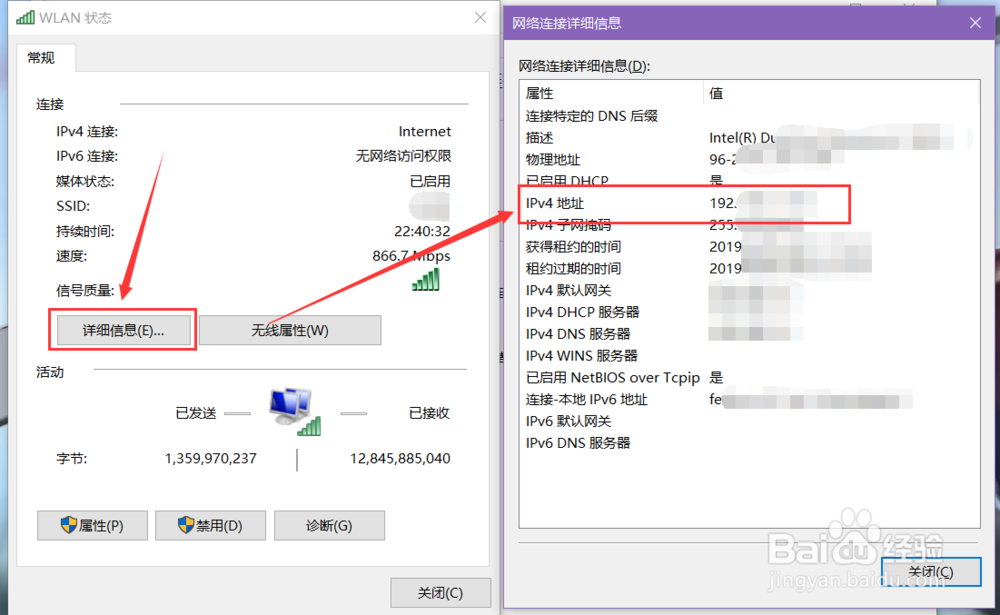Click 禁用(D) to disable the adapter

(x=210, y=526)
